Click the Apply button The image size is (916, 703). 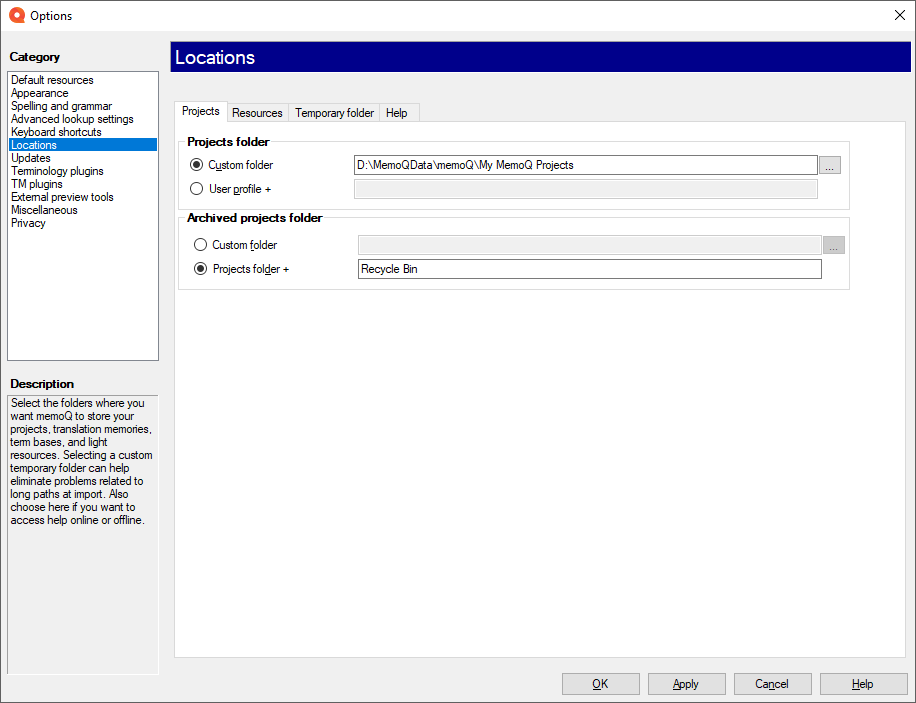point(686,684)
